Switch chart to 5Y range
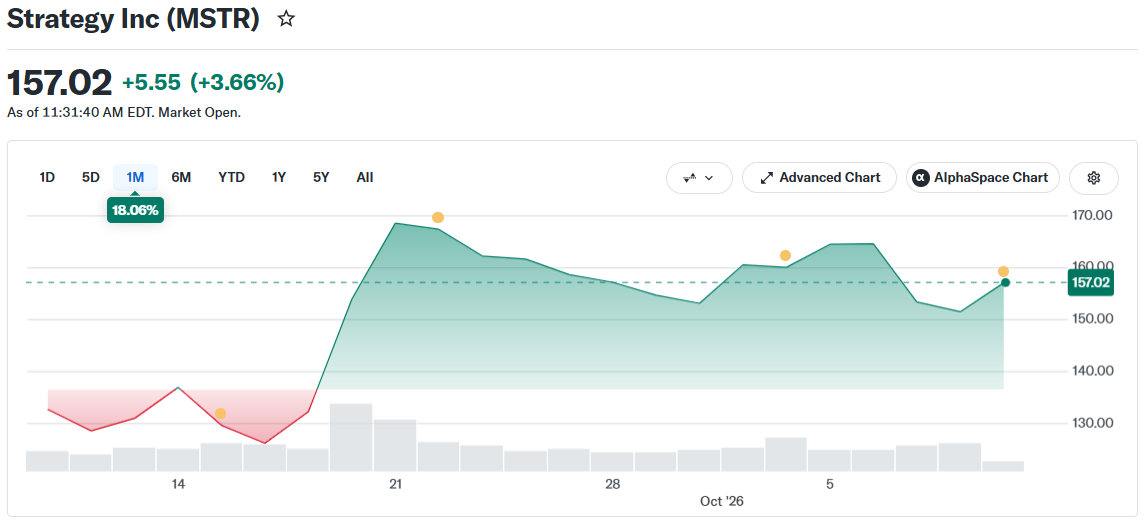Screen dimensions: 1146x520 tap(321, 178)
